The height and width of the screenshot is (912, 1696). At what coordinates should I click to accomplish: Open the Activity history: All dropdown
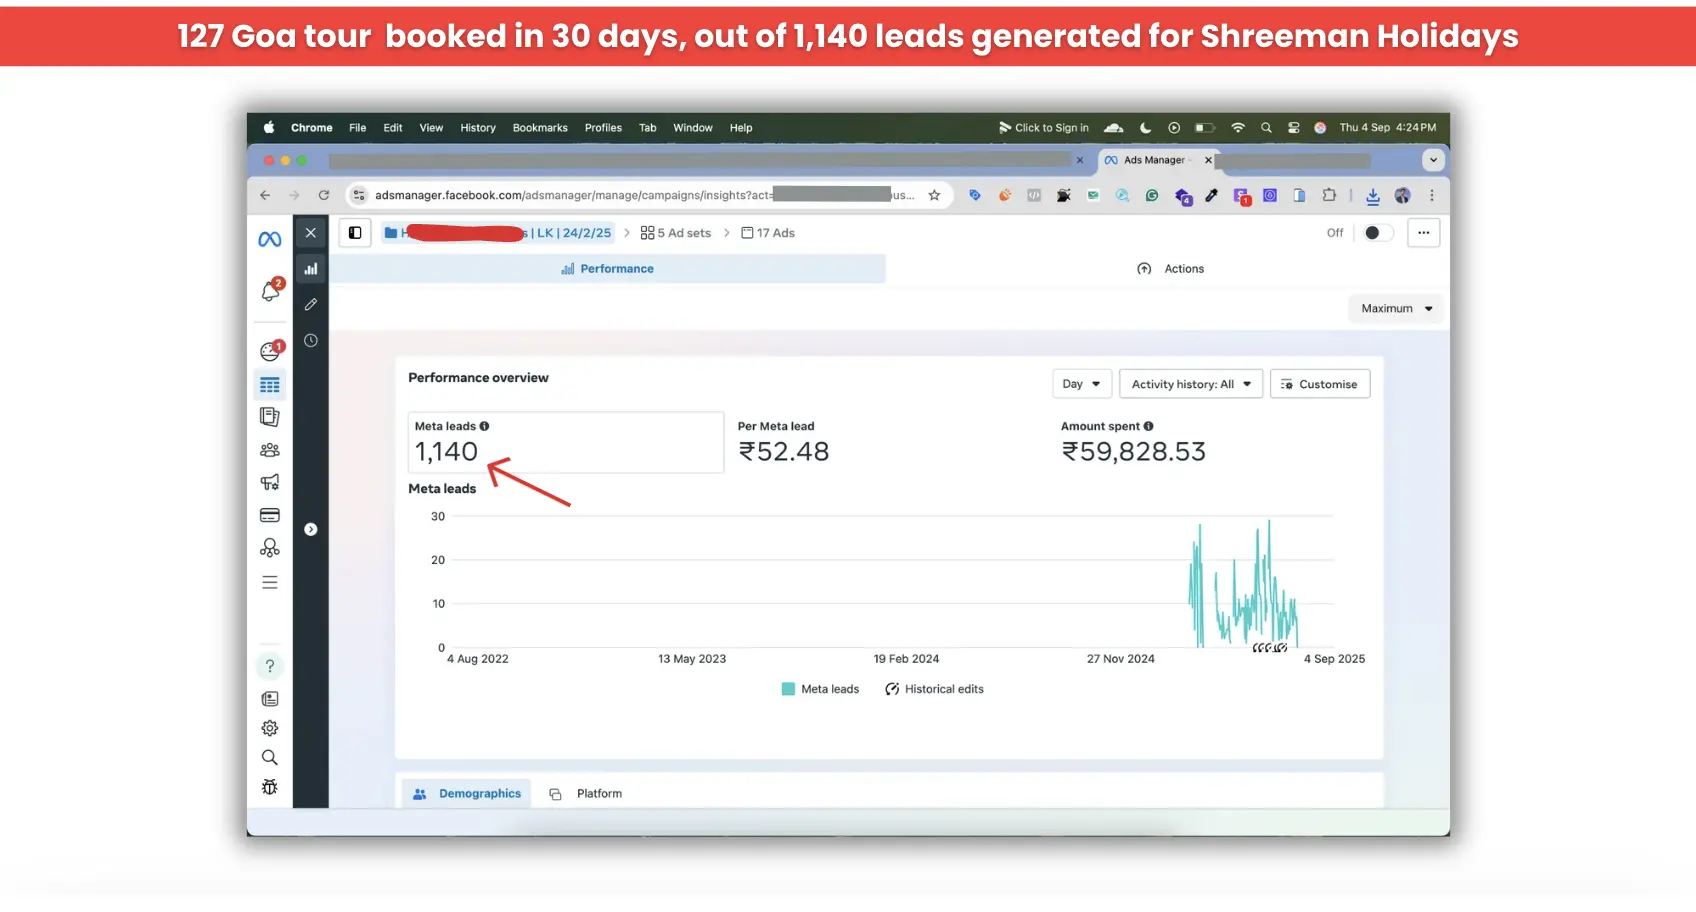tap(1191, 384)
